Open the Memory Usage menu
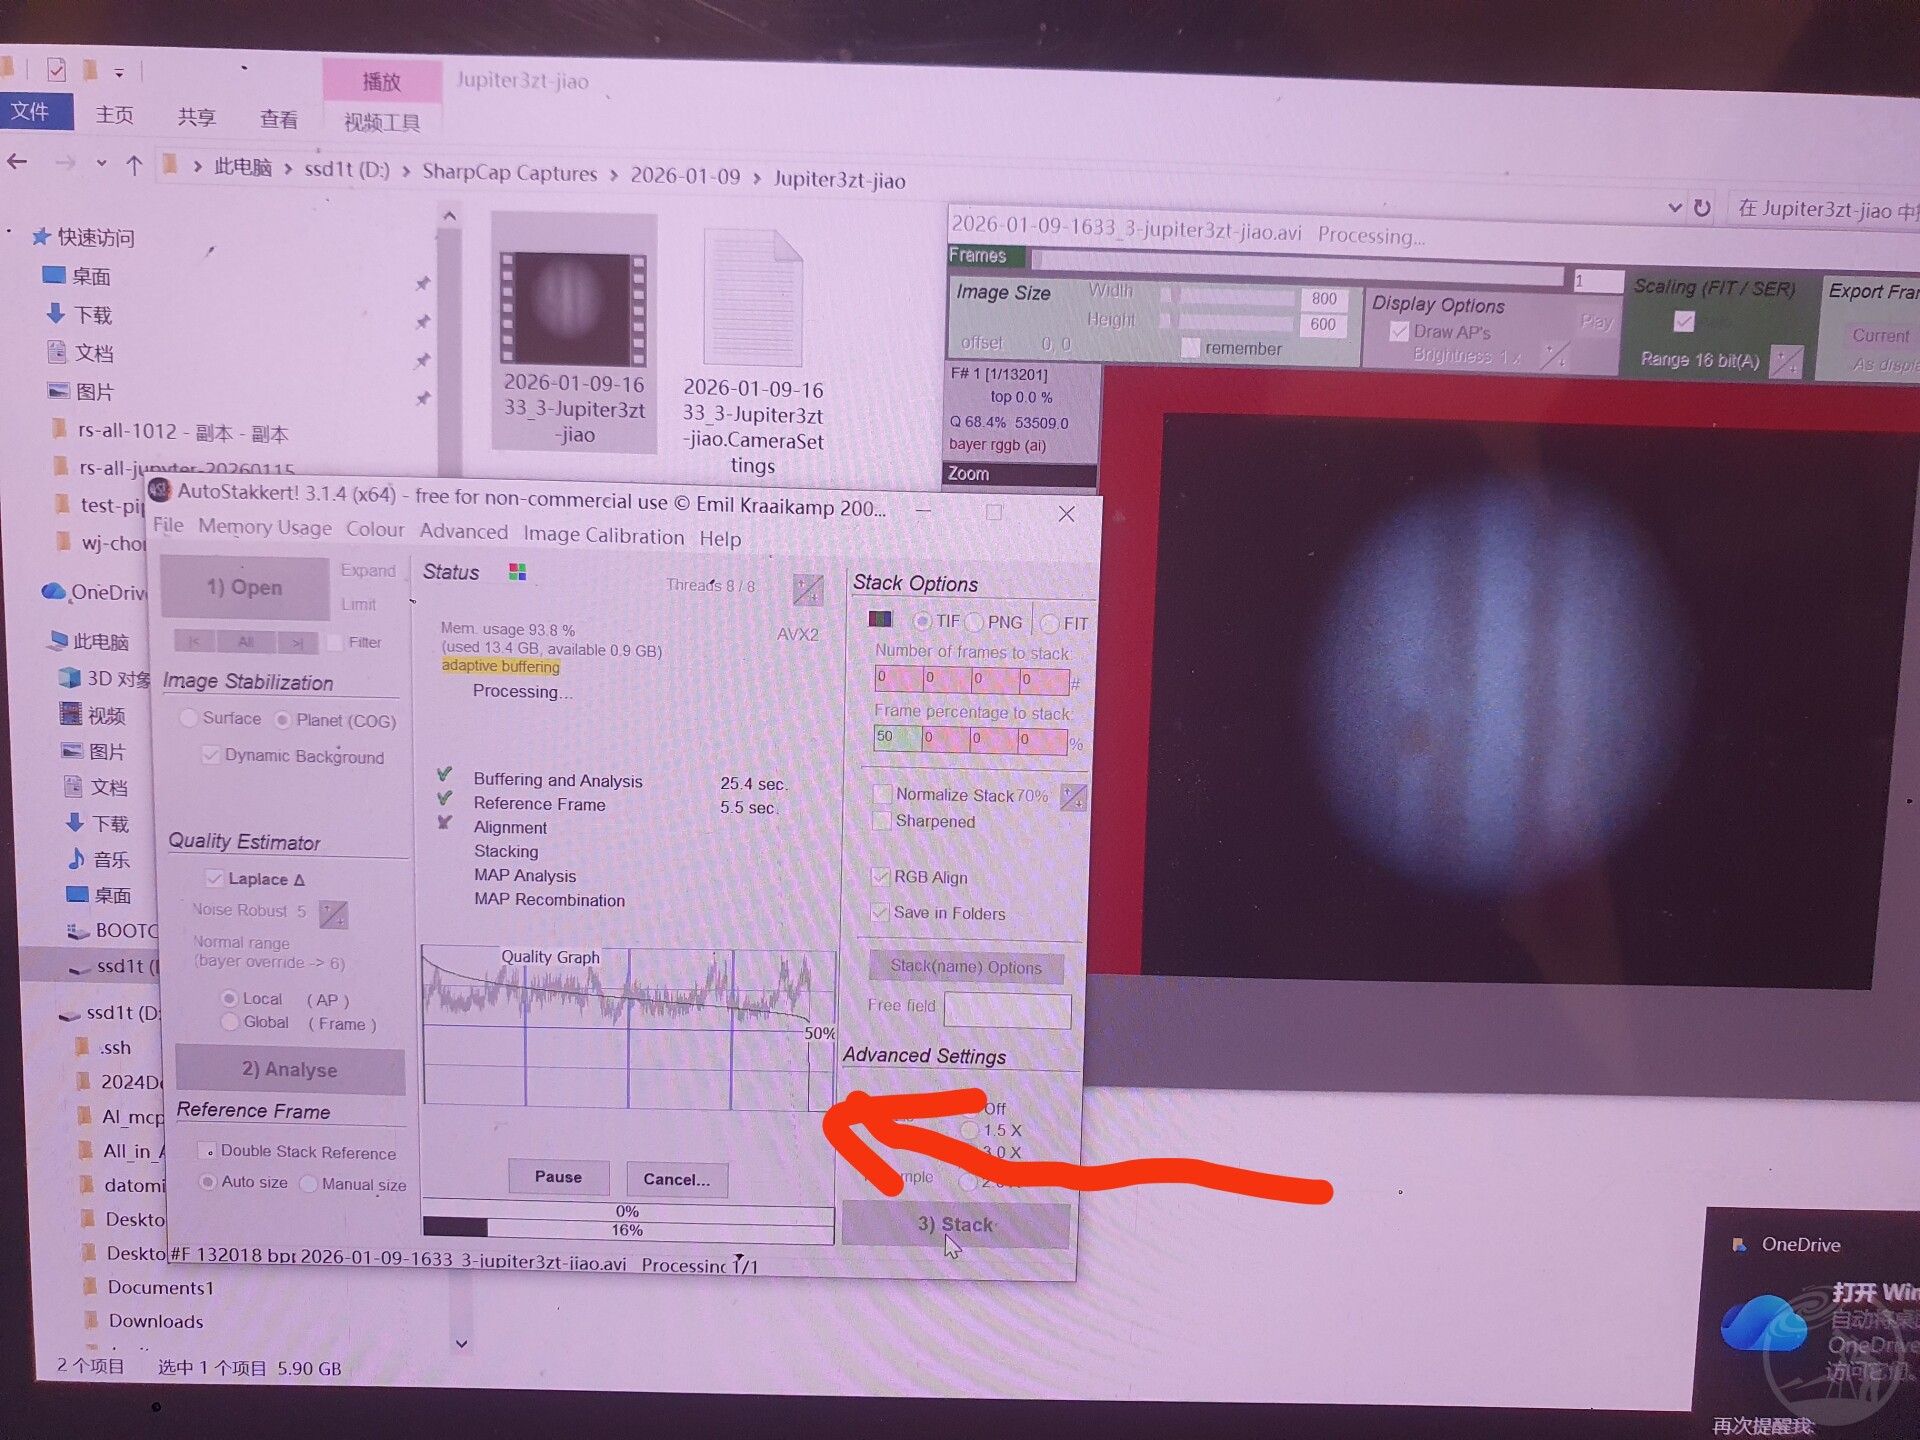Screen dimensions: 1920x1440 click(264, 527)
